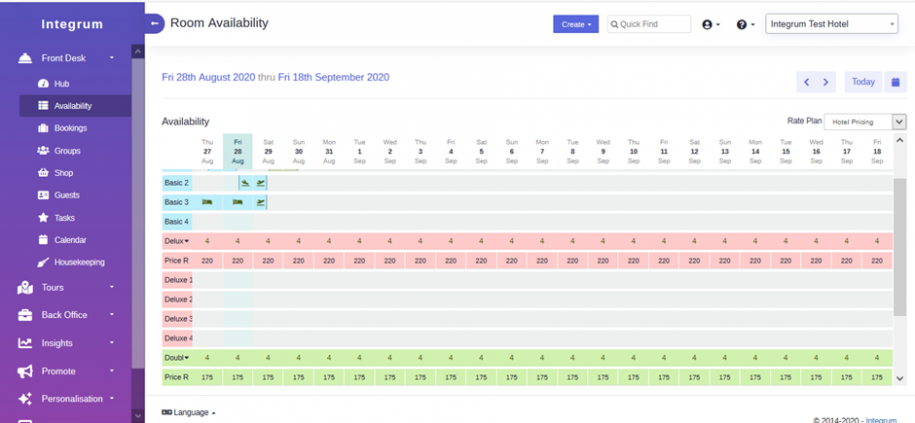Click the Integrum footer link

(x=881, y=420)
